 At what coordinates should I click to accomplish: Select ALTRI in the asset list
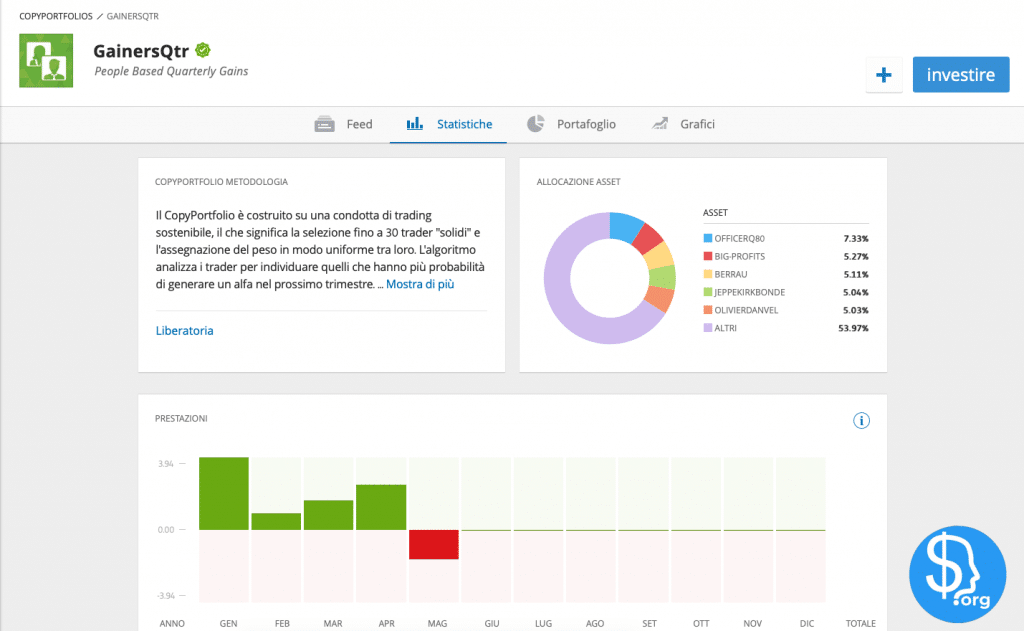pyautogui.click(x=726, y=328)
